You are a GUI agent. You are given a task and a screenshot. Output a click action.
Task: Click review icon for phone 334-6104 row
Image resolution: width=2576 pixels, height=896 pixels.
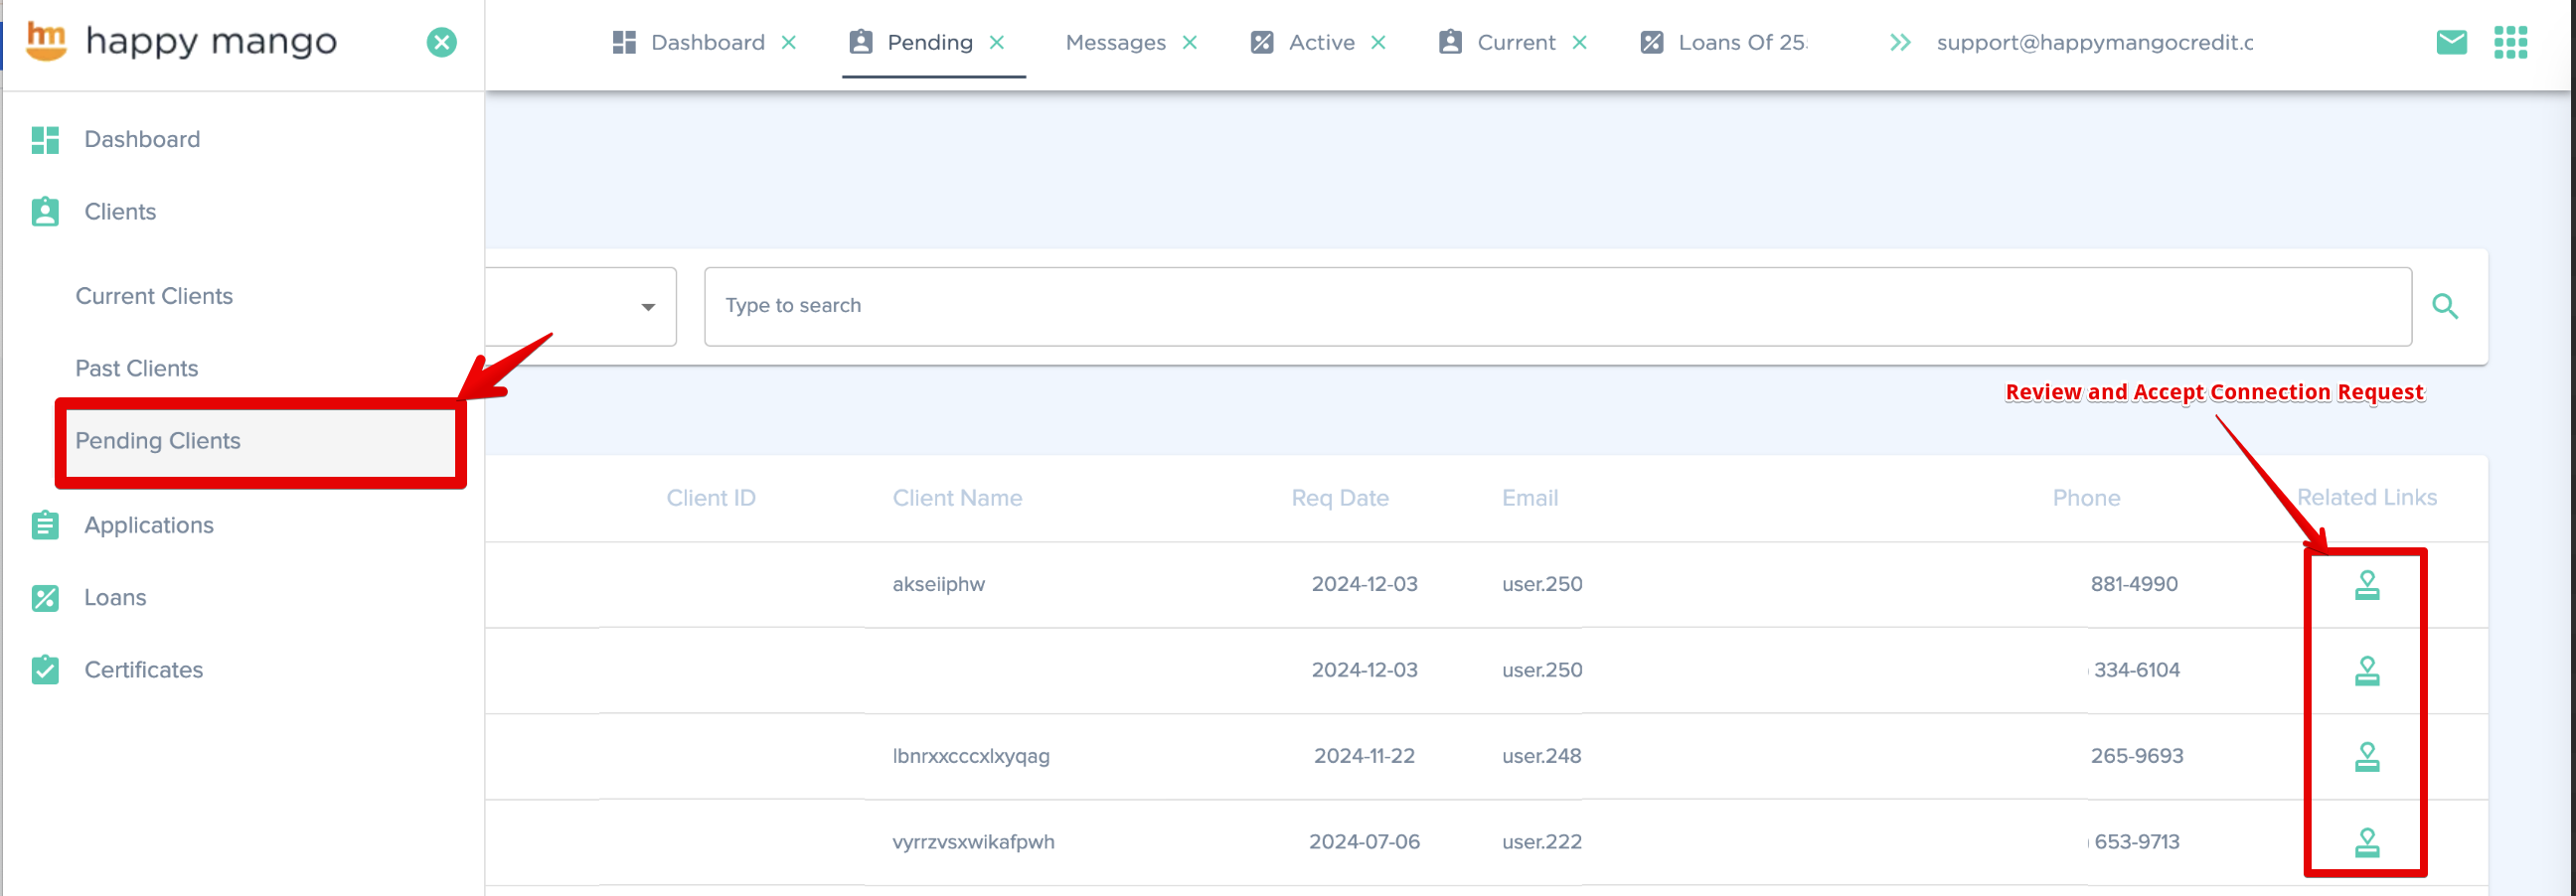click(x=2366, y=671)
